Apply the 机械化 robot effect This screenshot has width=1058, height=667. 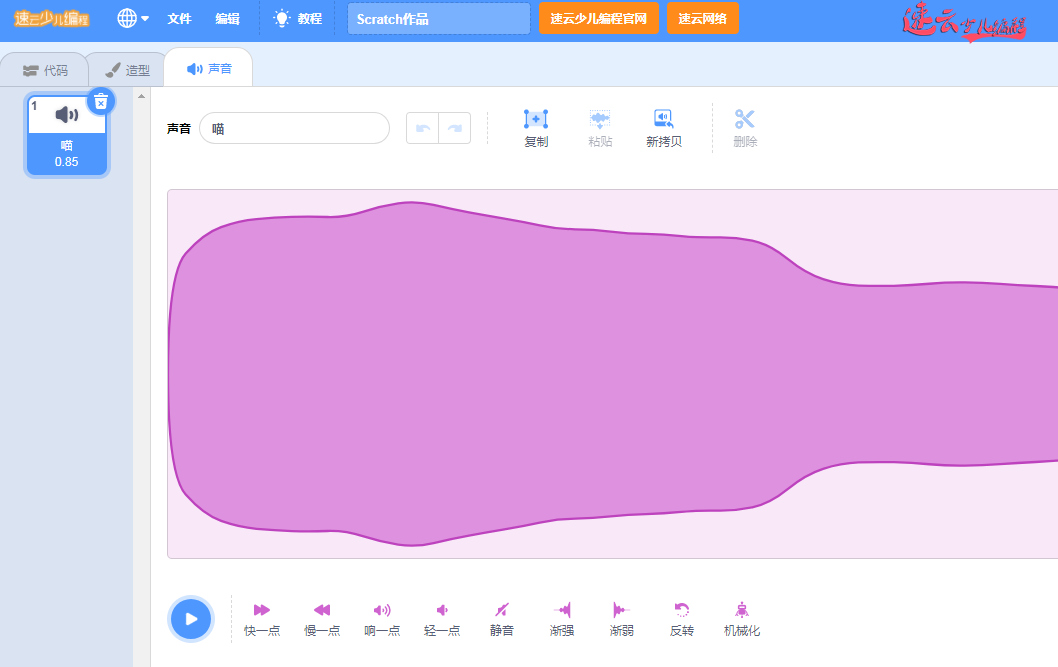742,610
